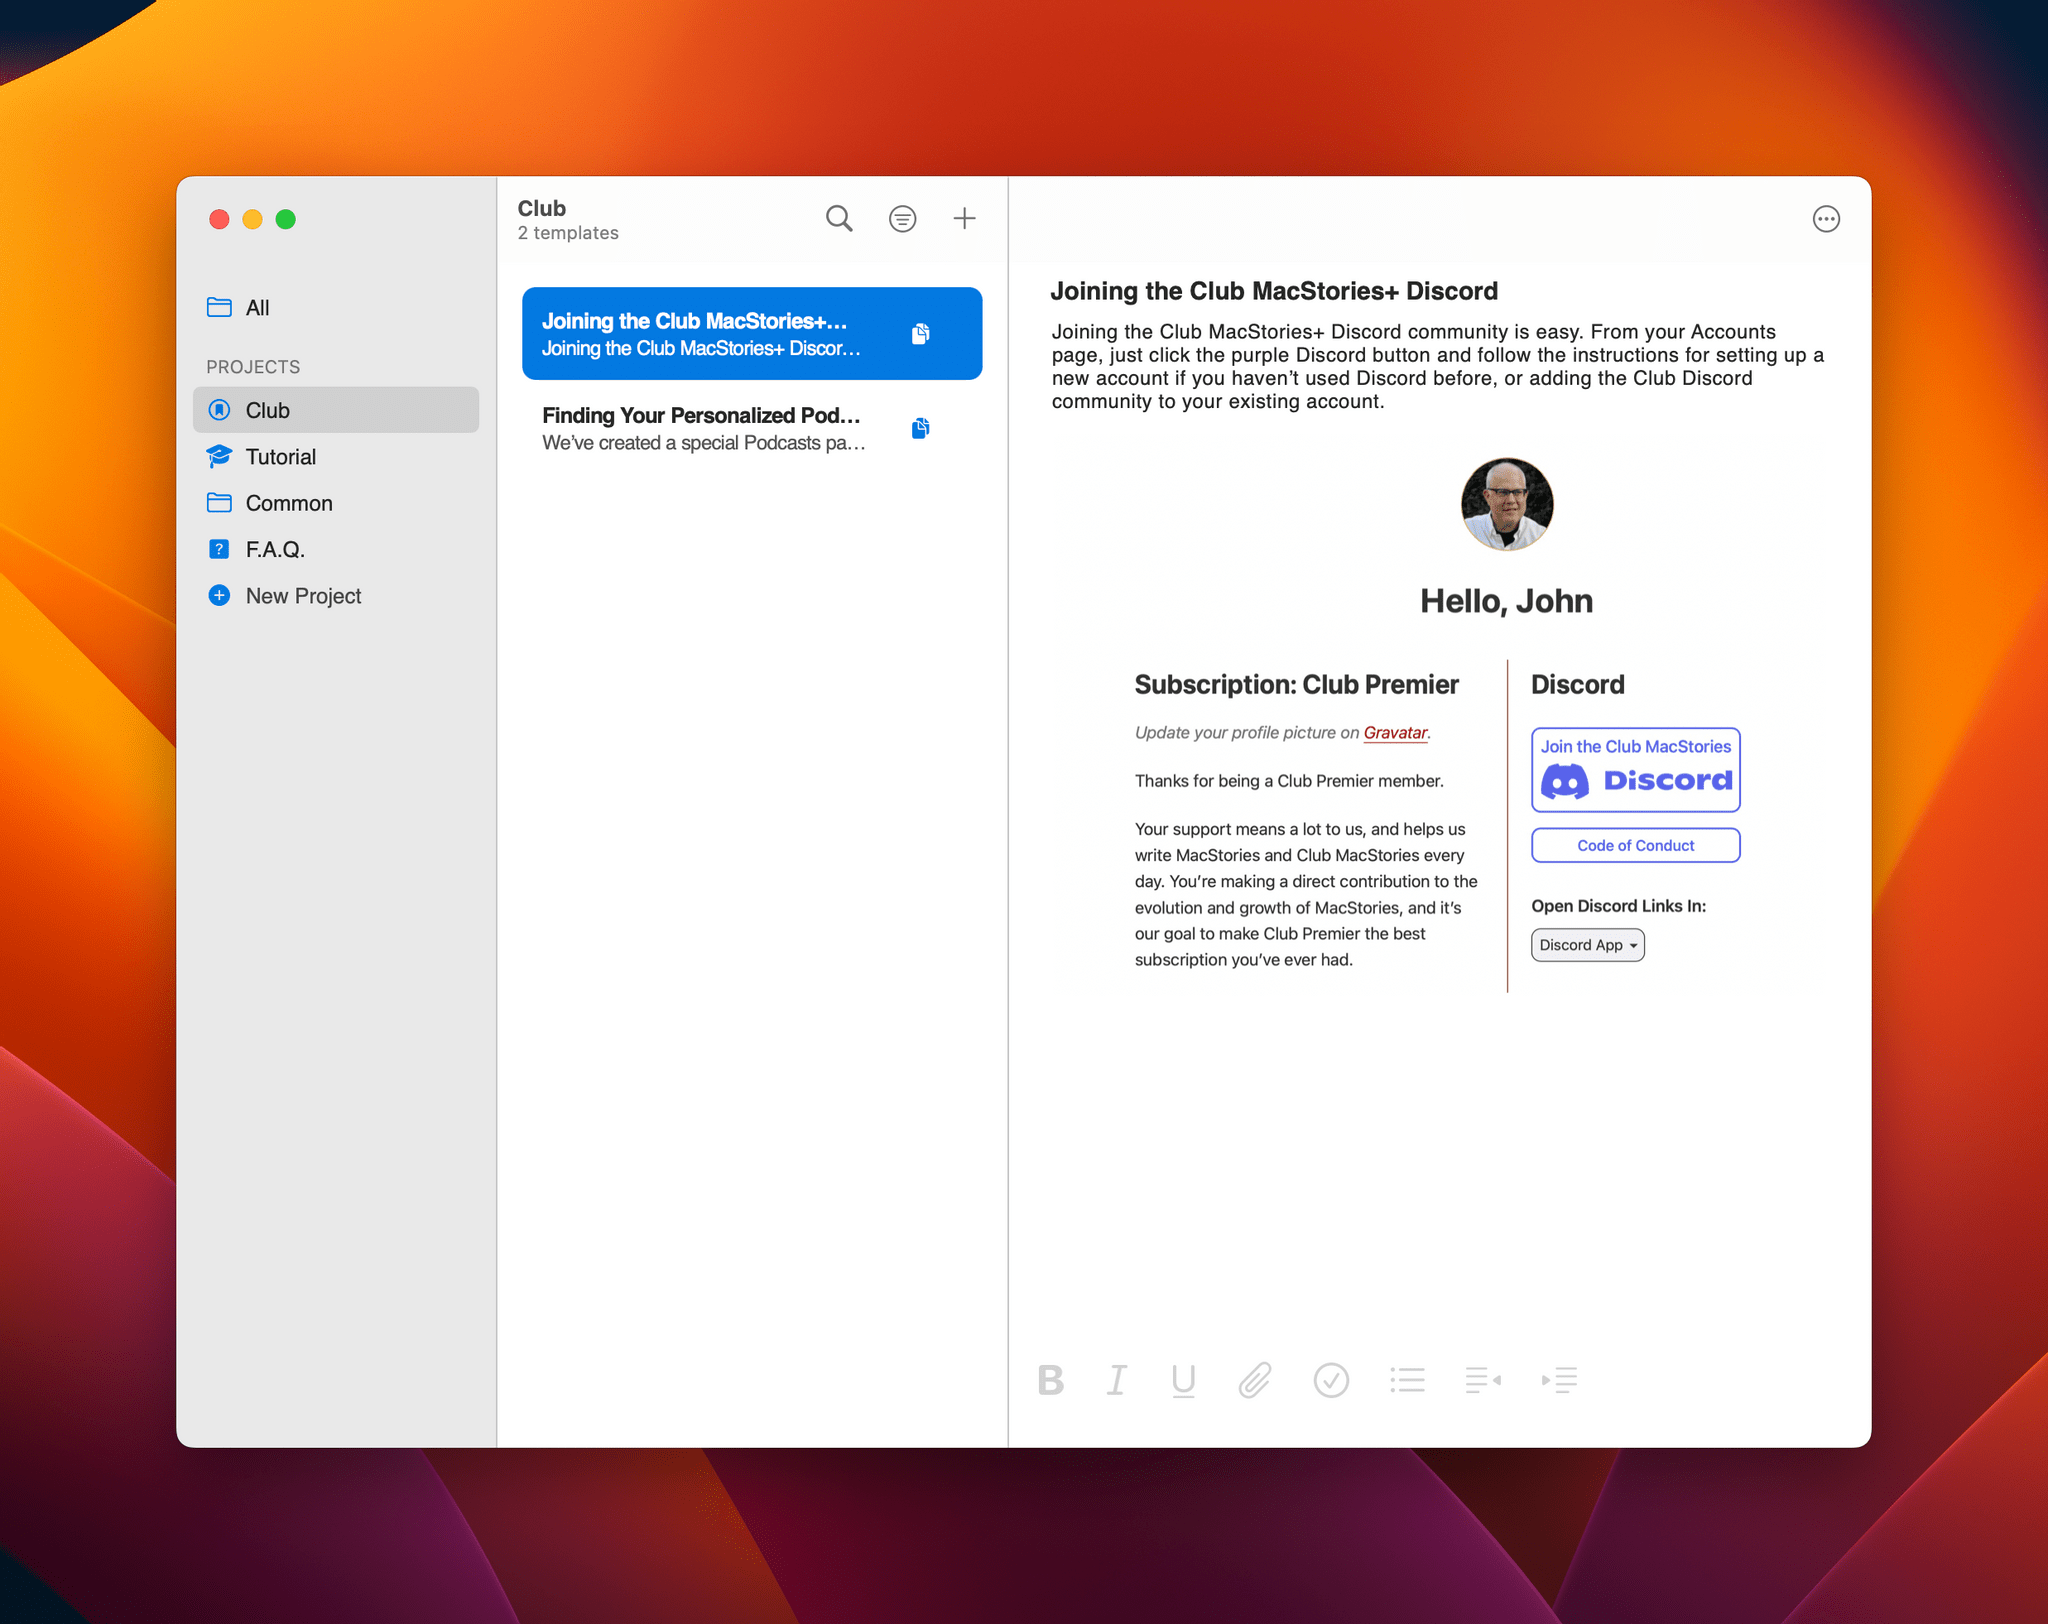Click the Subscription: Club Premier heading

click(1296, 685)
